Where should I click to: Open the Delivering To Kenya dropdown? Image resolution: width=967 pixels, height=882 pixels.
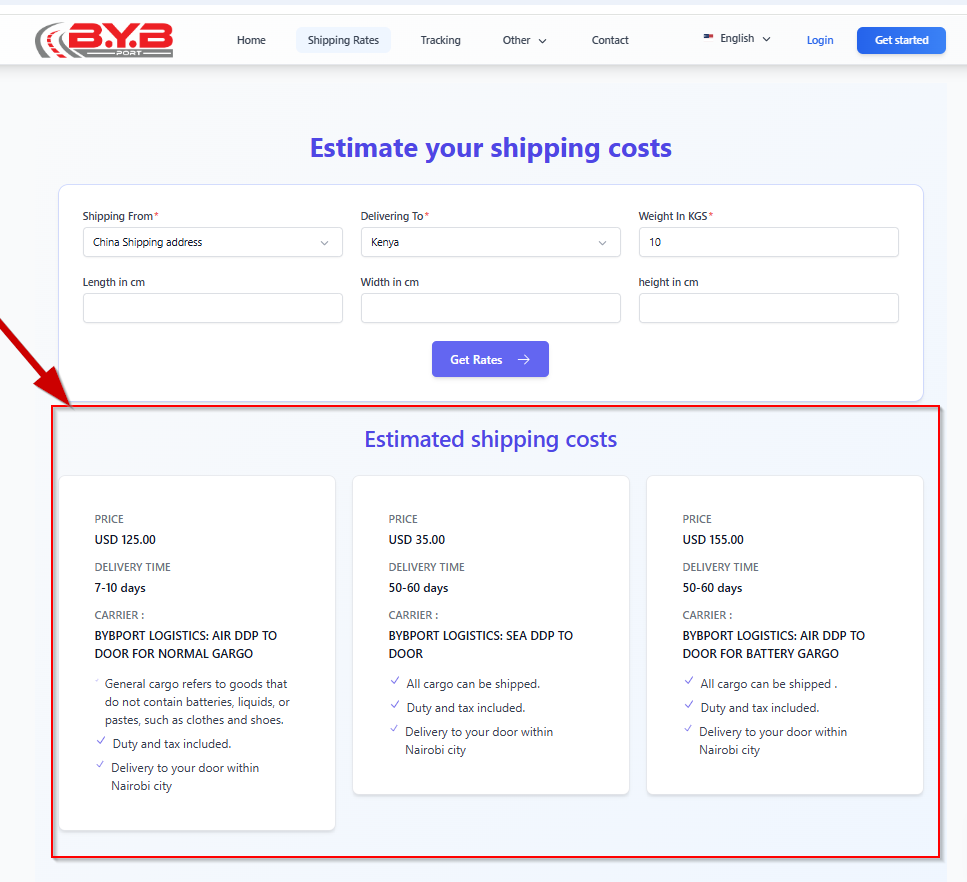pyautogui.click(x=490, y=242)
